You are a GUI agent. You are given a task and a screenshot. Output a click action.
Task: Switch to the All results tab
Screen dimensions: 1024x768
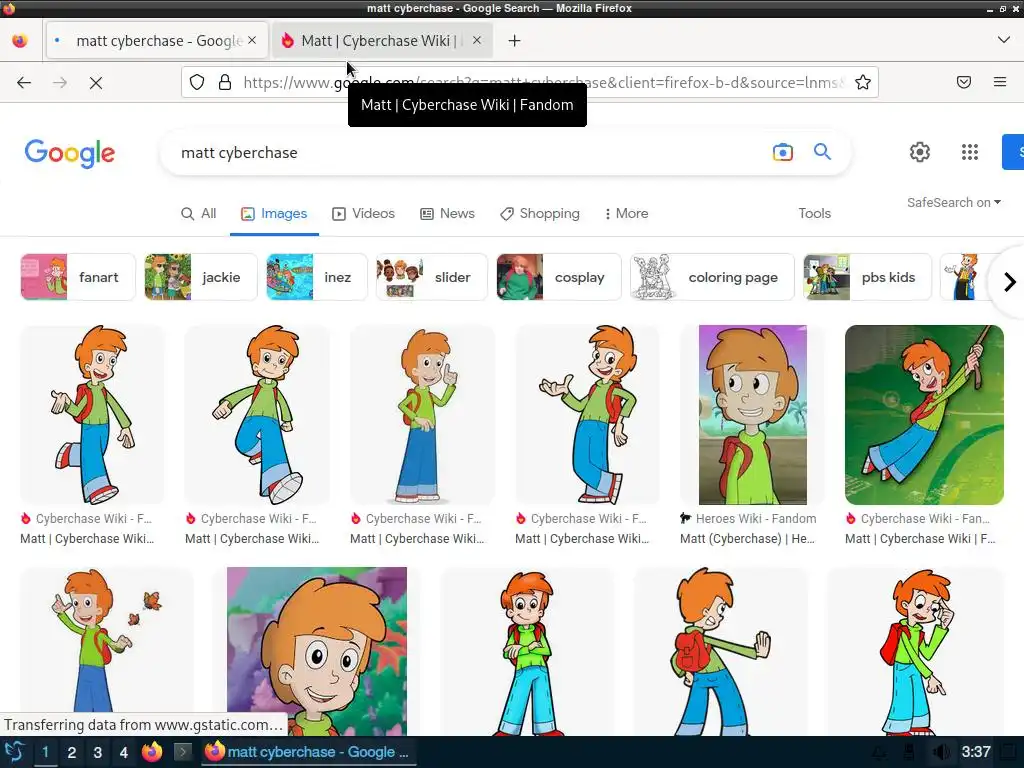(x=199, y=214)
